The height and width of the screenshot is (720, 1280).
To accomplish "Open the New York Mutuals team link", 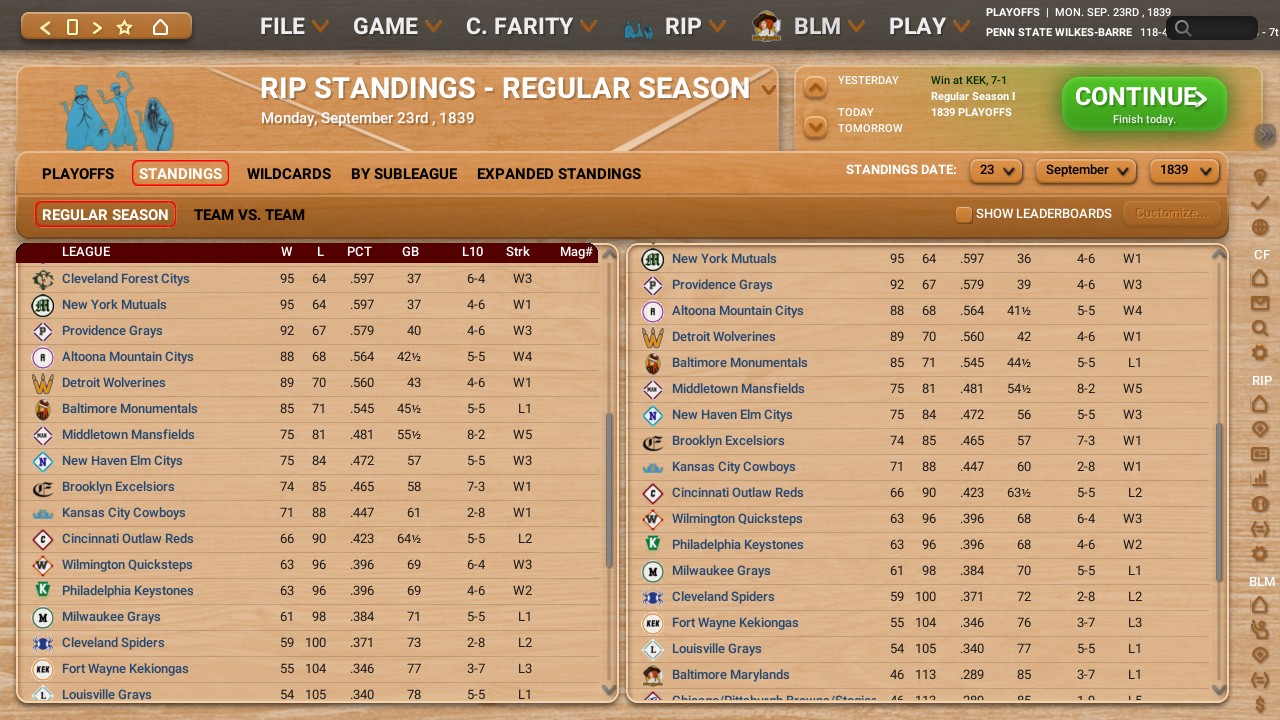I will point(114,305).
